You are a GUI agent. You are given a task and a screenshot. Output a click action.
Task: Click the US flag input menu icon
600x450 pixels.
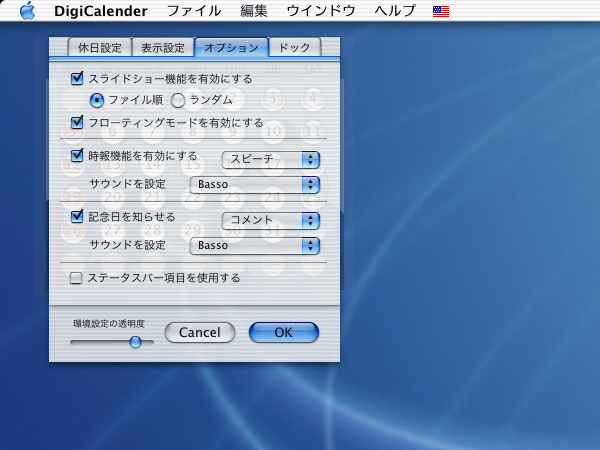pyautogui.click(x=441, y=11)
